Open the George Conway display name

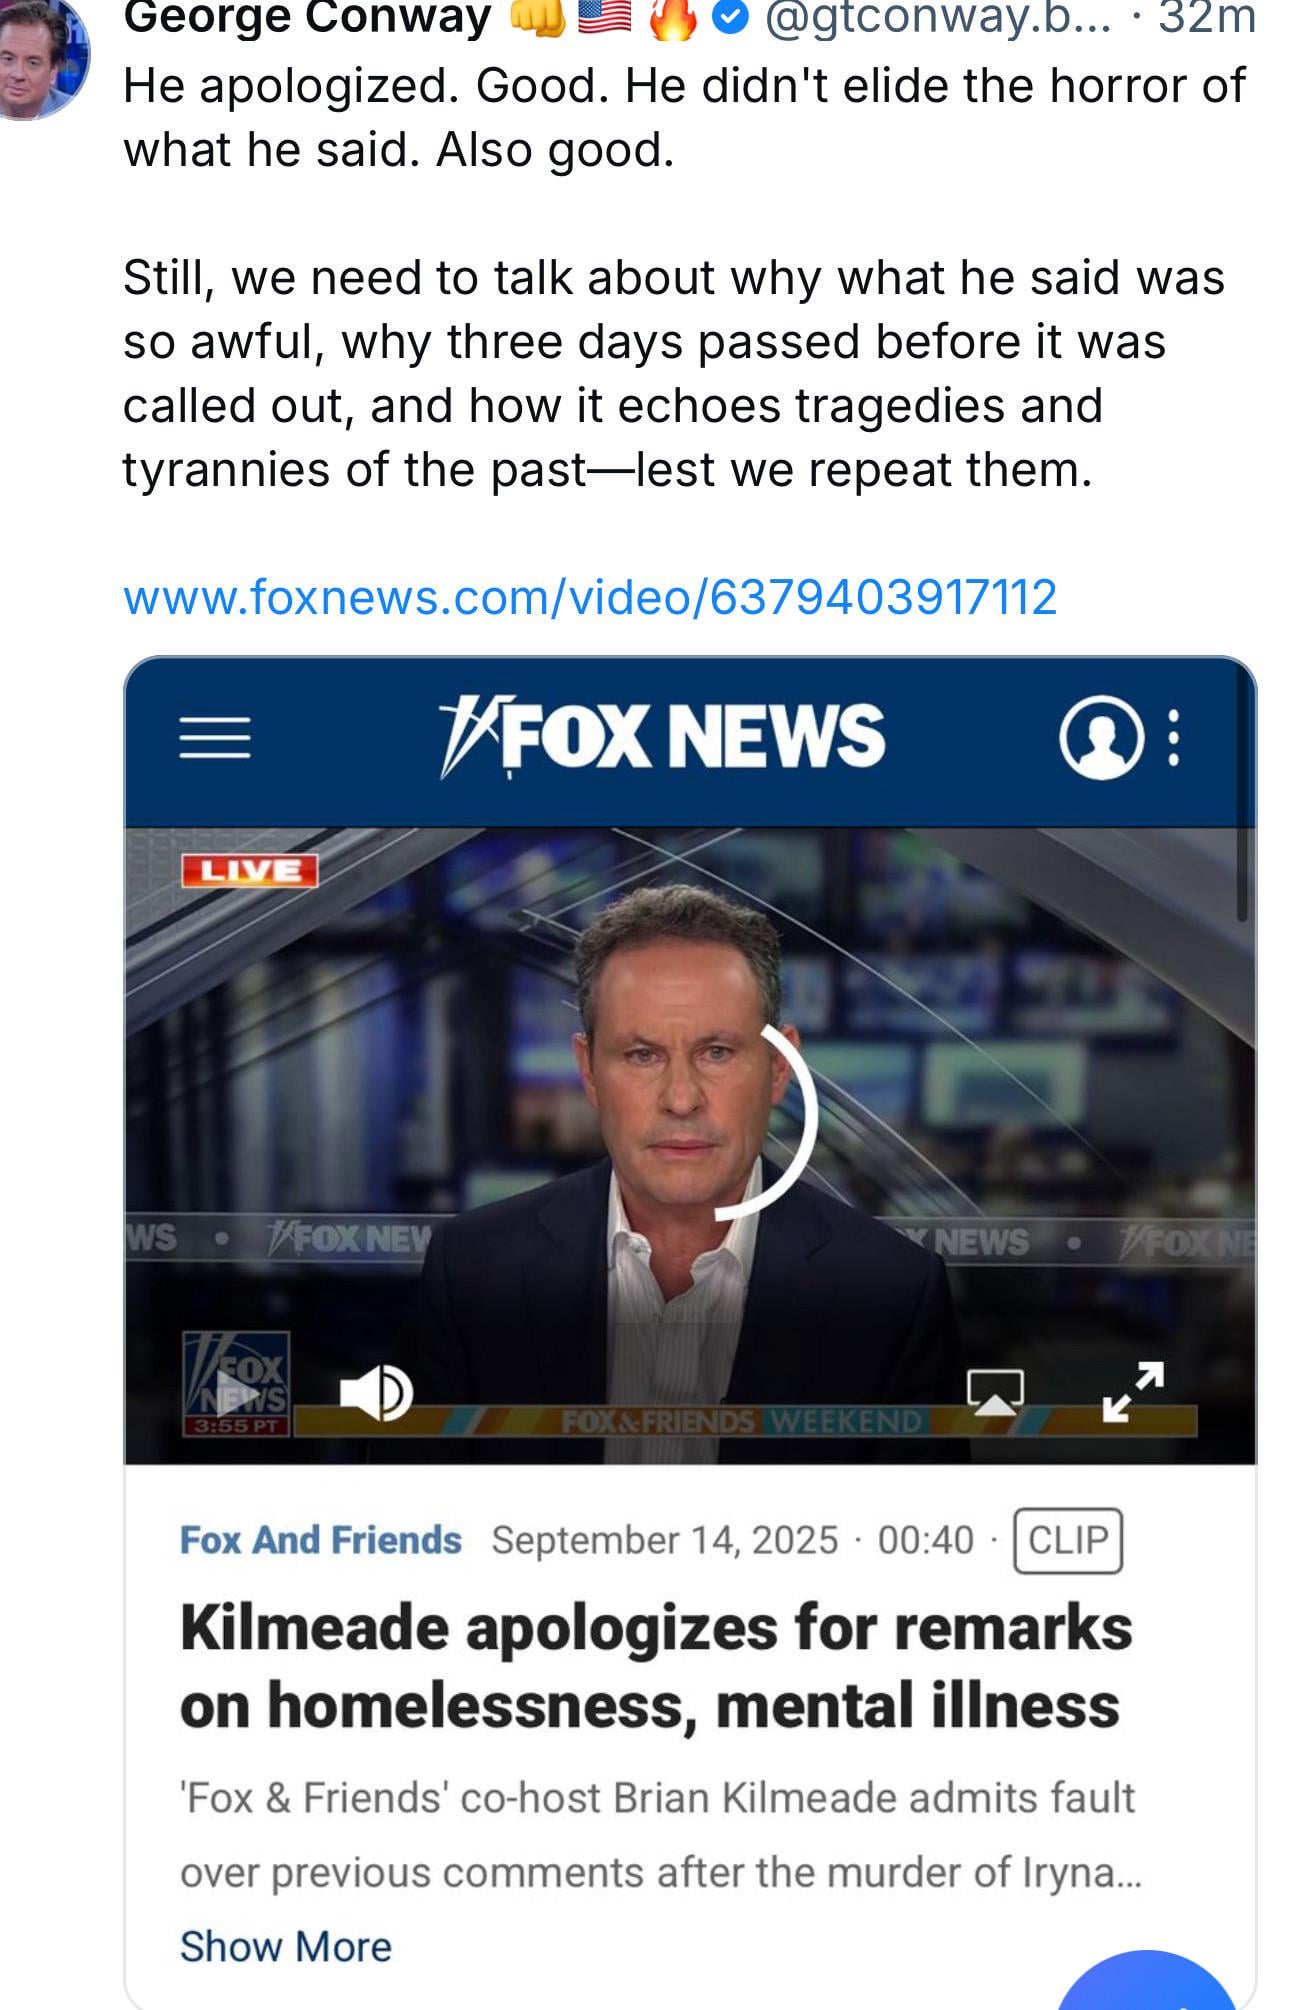pos(308,17)
